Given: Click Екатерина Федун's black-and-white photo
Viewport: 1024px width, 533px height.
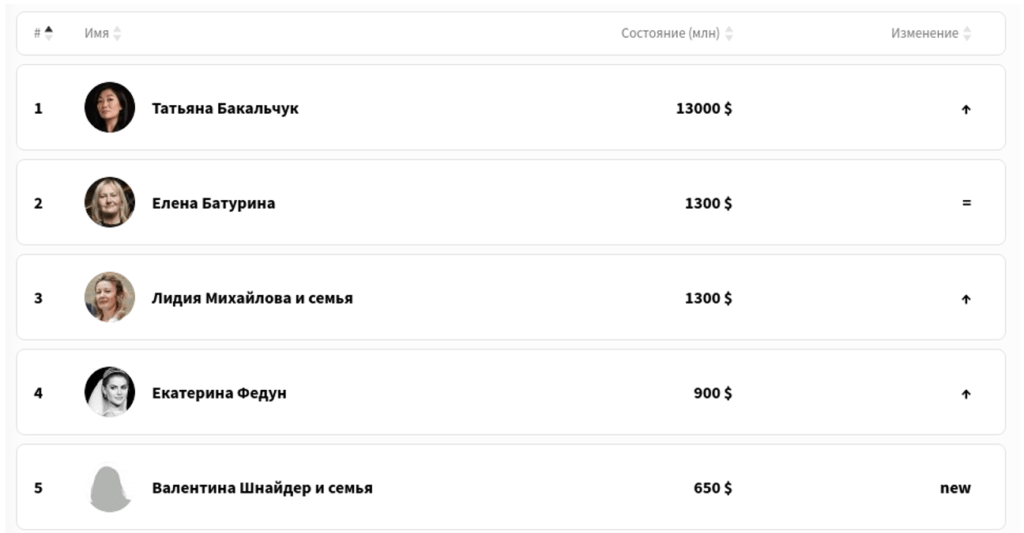Looking at the screenshot, I should click(x=110, y=393).
